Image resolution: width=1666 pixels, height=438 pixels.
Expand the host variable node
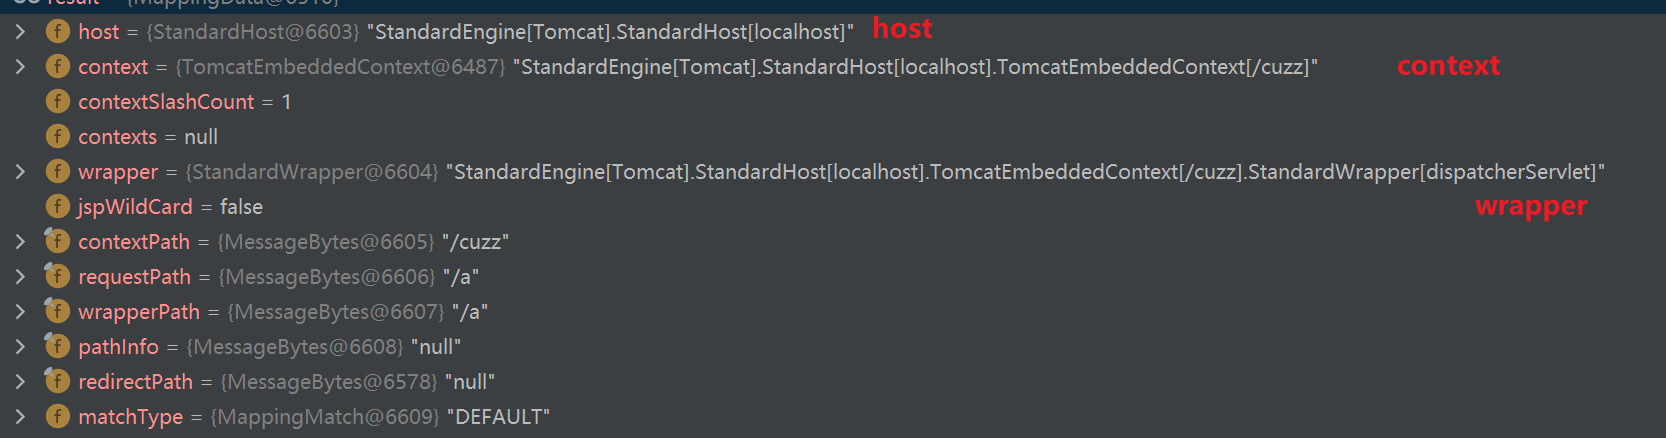(20, 32)
